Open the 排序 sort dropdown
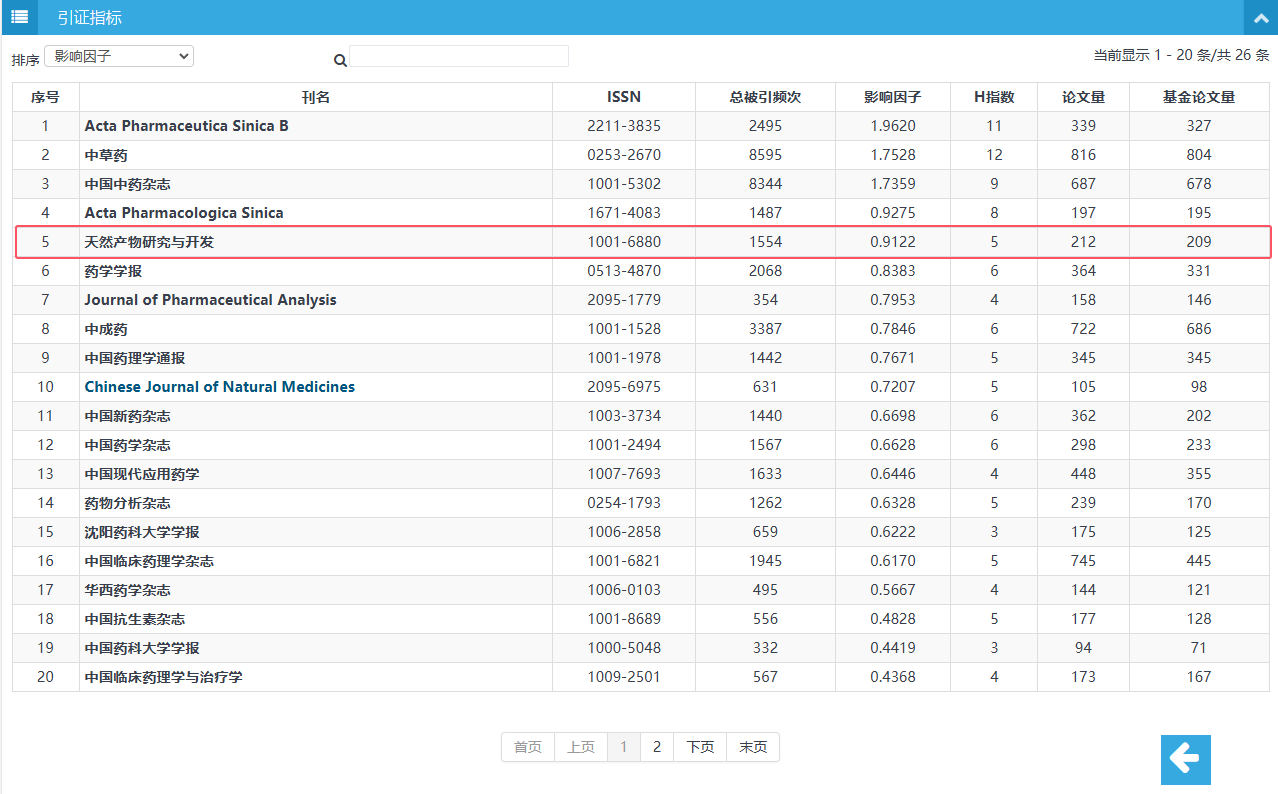Image resolution: width=1278 pixels, height=794 pixels. click(x=119, y=57)
